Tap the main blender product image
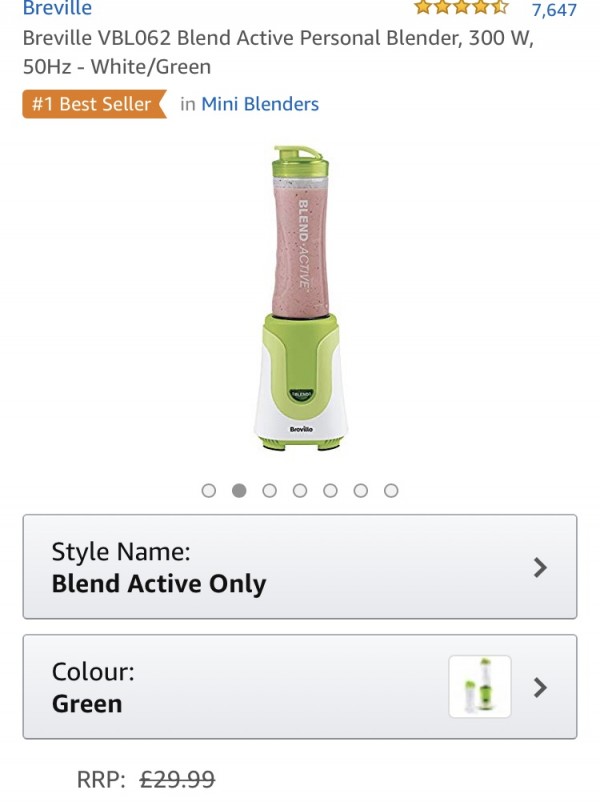 pyautogui.click(x=300, y=300)
